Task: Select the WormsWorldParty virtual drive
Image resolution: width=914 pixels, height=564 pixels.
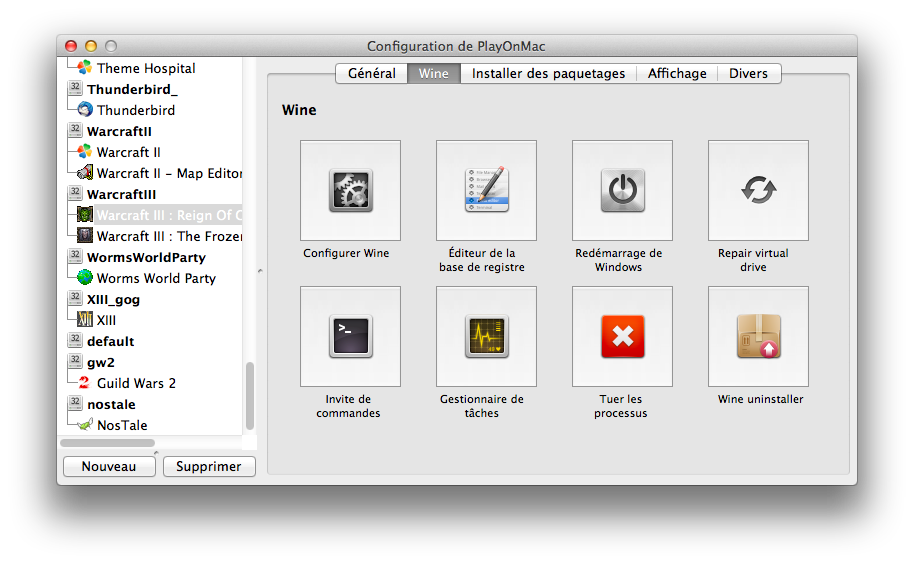Action: click(146, 257)
